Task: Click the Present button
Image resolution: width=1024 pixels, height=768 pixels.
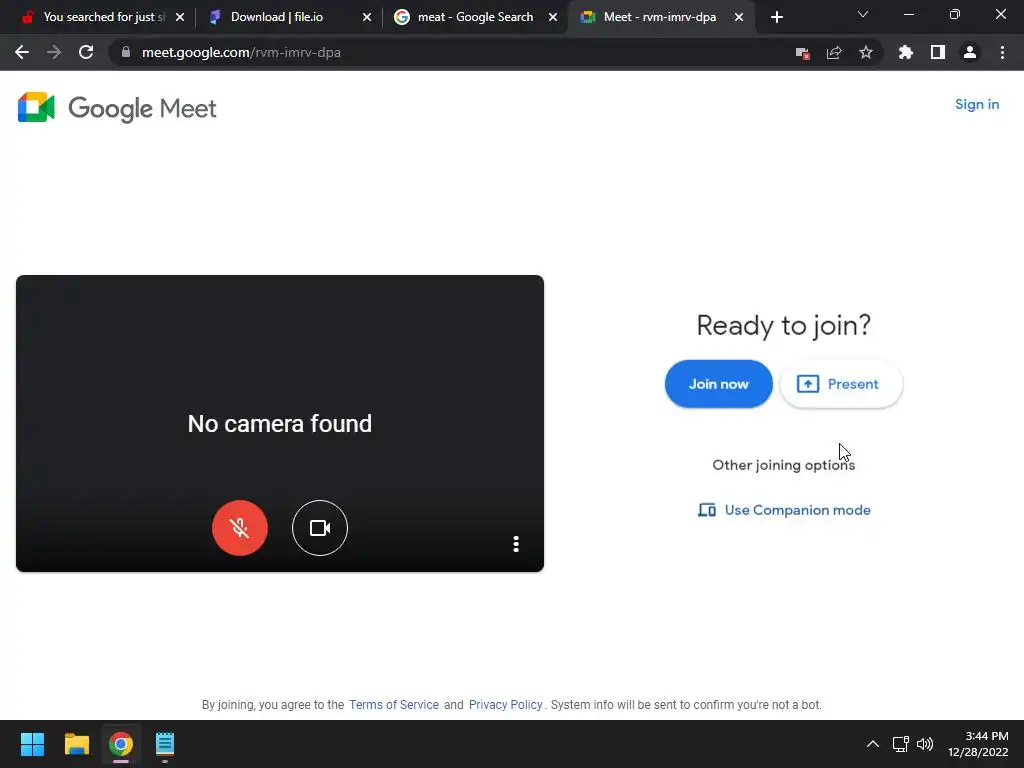Action: coord(841,384)
